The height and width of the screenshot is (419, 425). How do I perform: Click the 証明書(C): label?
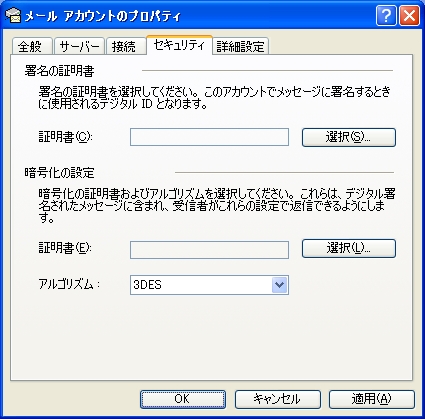click(65, 137)
